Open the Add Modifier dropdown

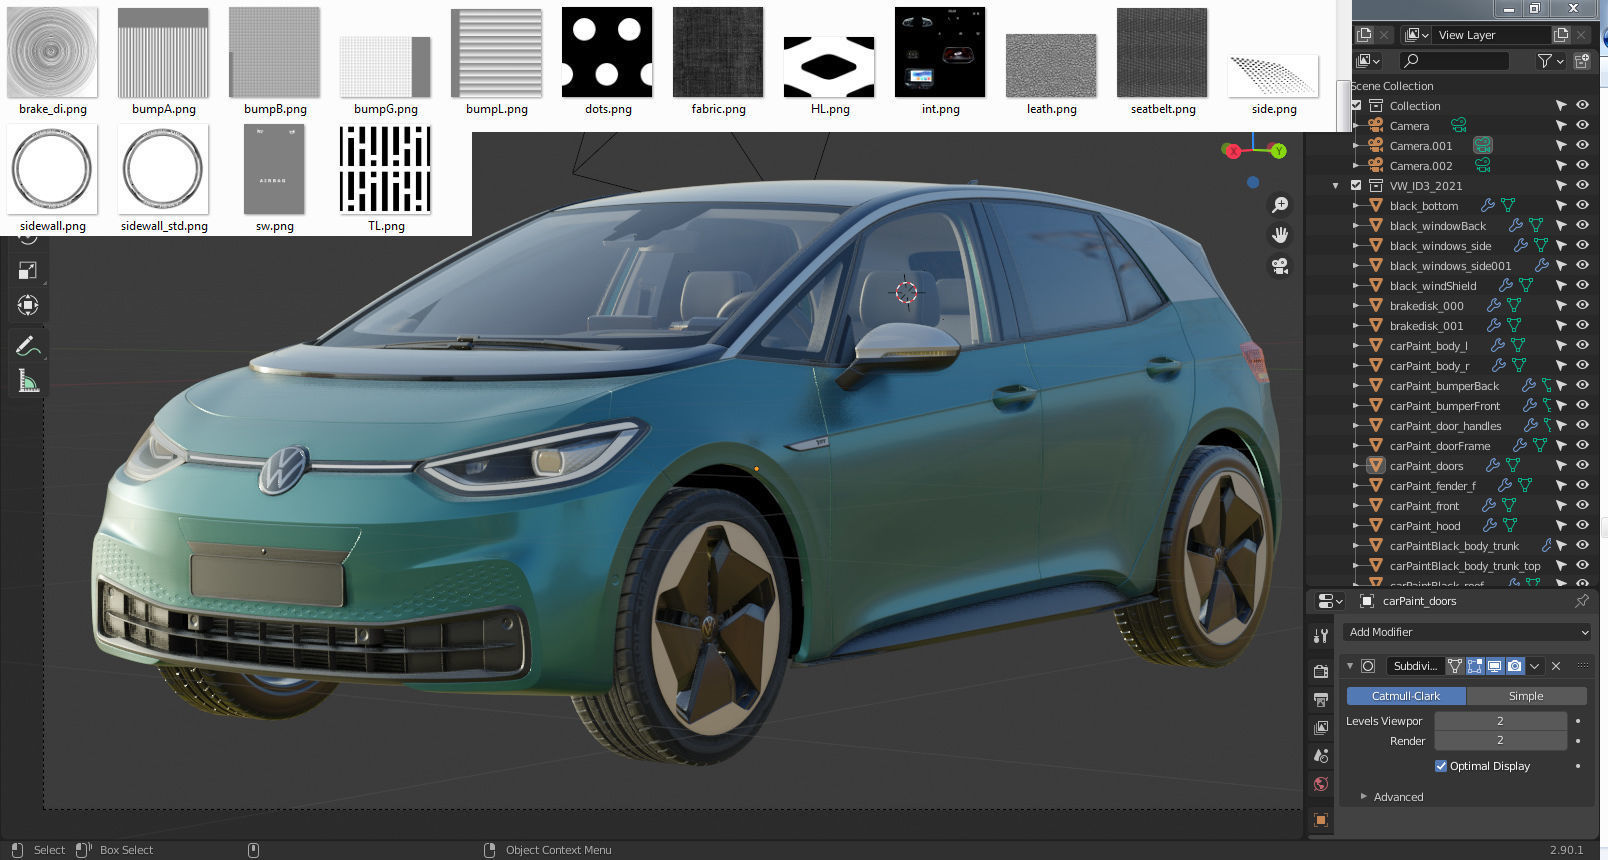click(x=1468, y=632)
